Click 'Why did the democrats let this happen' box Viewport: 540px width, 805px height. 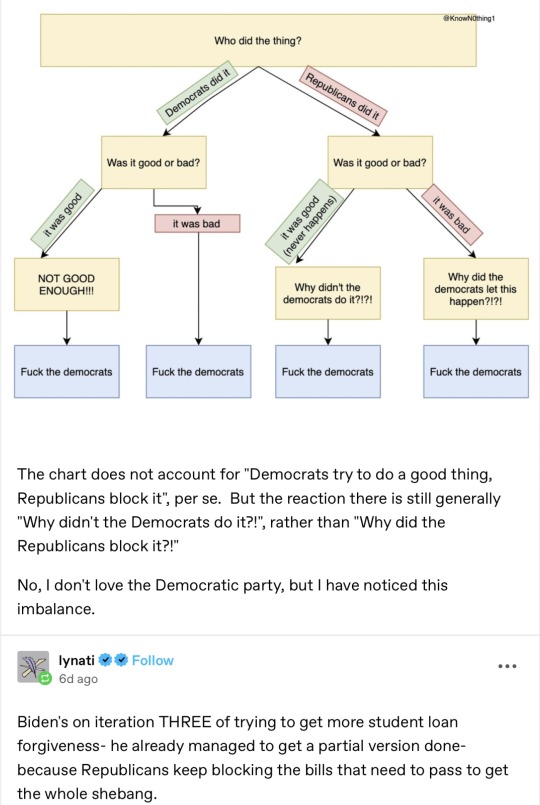476,289
